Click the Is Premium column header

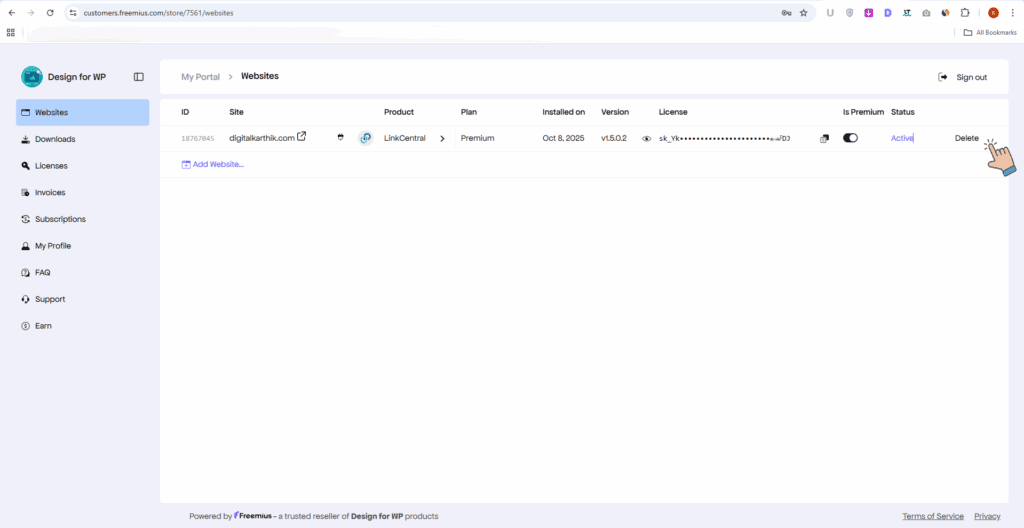[x=863, y=112]
